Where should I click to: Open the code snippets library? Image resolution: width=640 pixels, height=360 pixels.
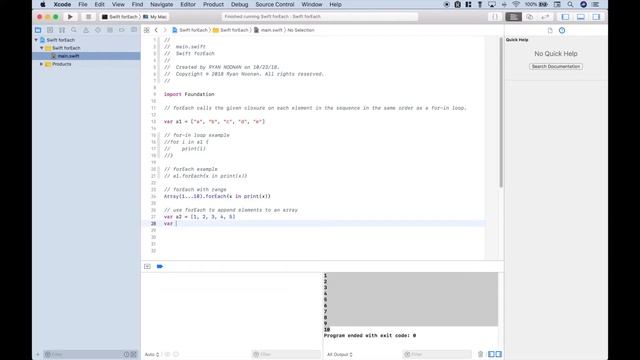pos(495,17)
